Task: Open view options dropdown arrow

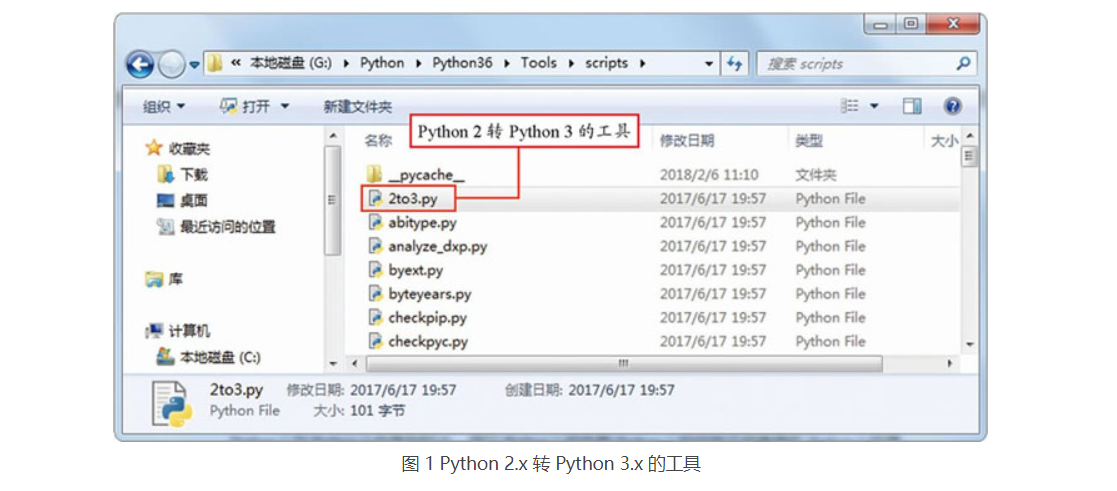Action: 874,107
